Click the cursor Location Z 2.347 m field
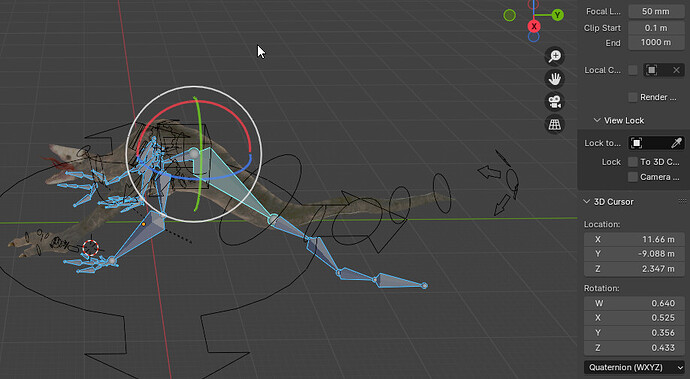Screen dimensions: 690x379 click(634, 269)
